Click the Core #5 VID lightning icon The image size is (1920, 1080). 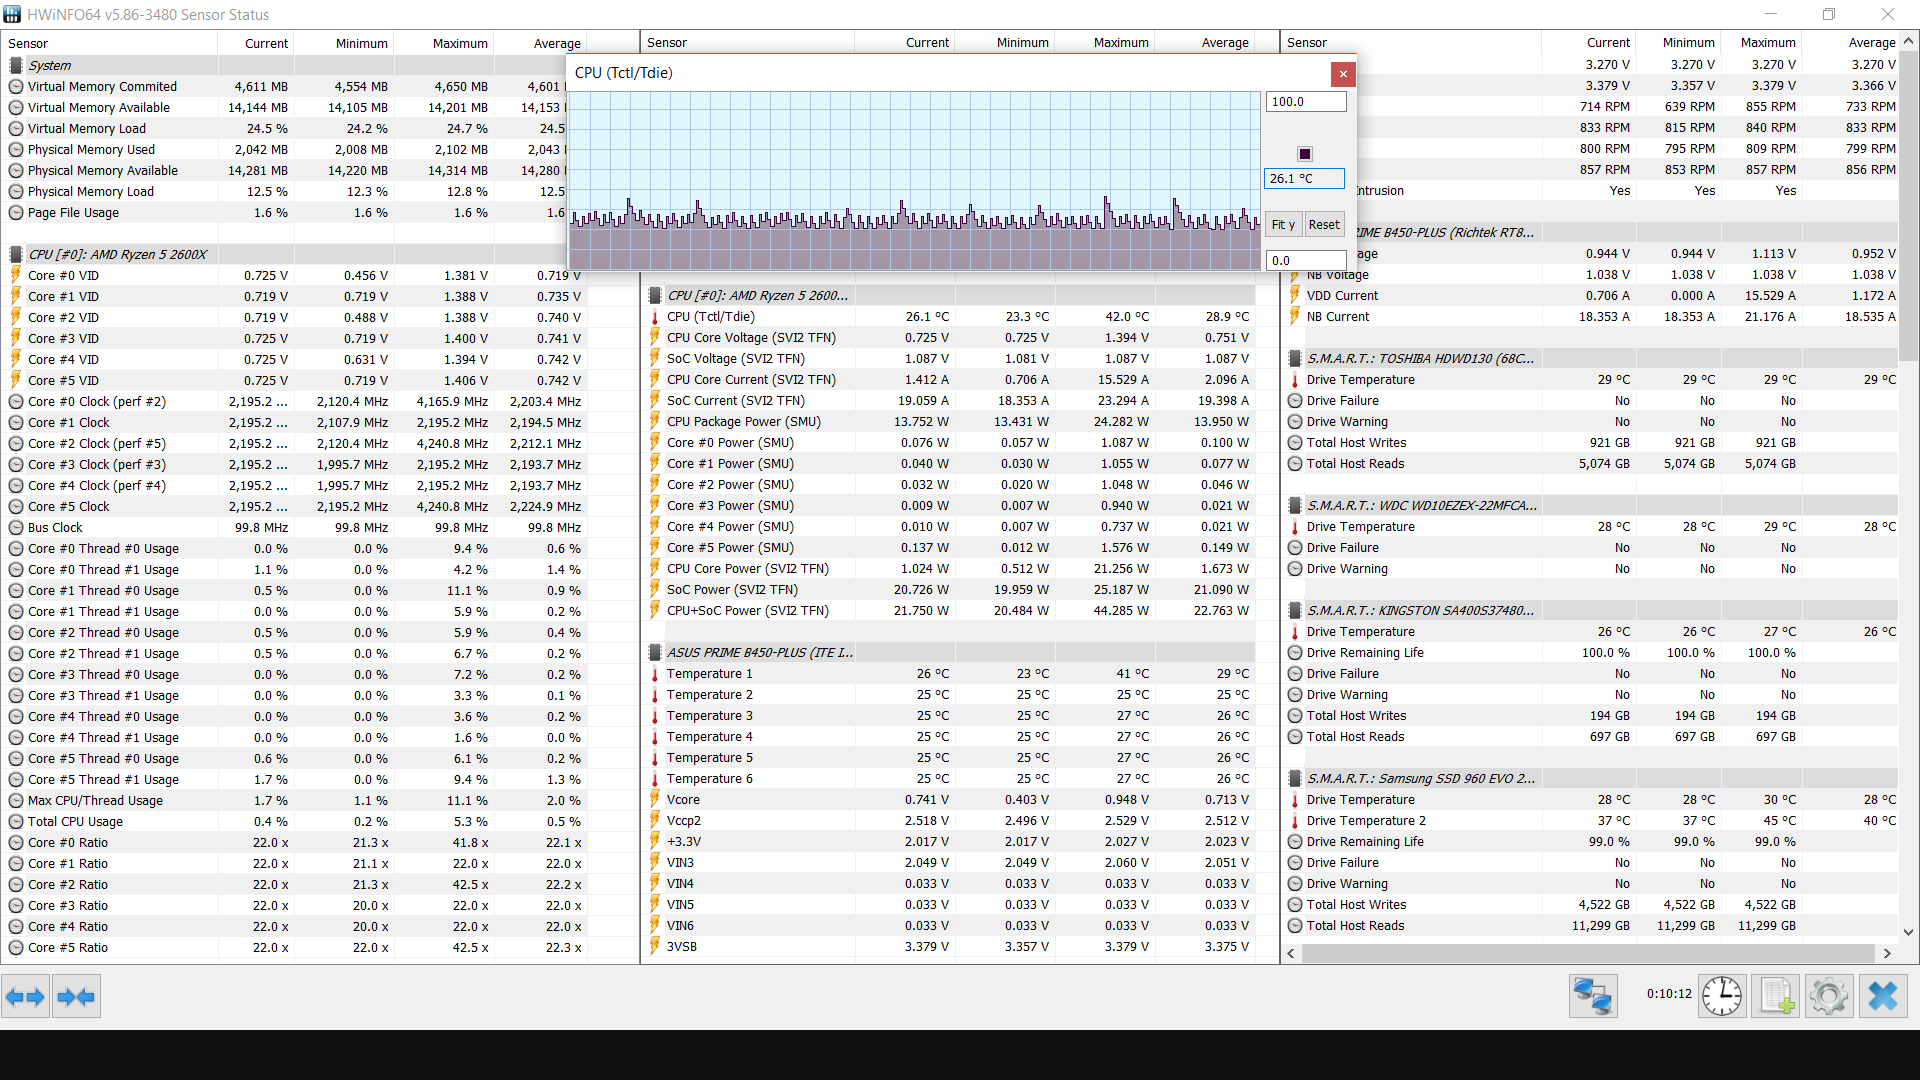[x=16, y=380]
